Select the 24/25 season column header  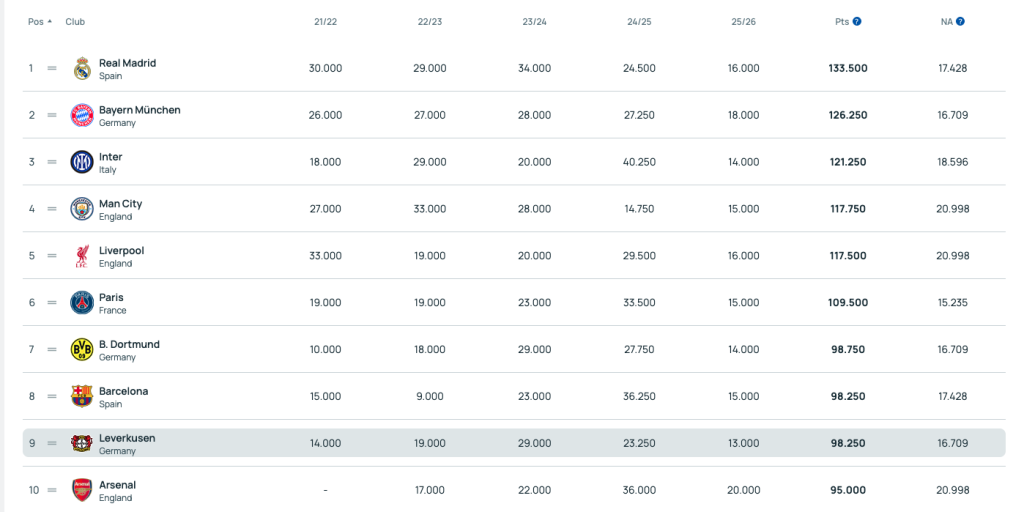click(x=639, y=22)
